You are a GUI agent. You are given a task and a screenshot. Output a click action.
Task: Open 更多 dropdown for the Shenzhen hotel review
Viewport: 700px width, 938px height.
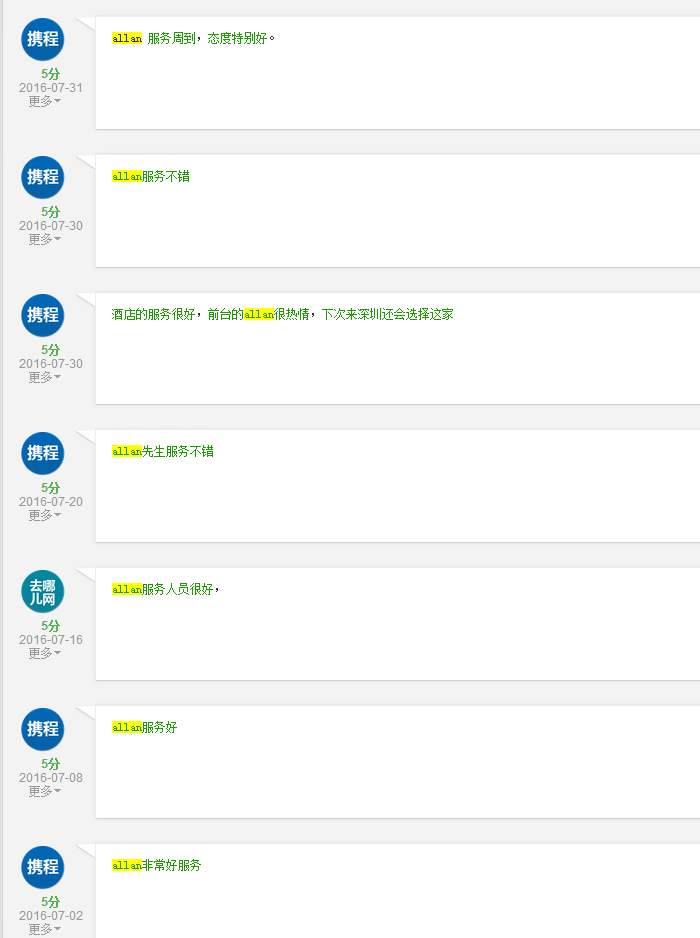tap(44, 377)
